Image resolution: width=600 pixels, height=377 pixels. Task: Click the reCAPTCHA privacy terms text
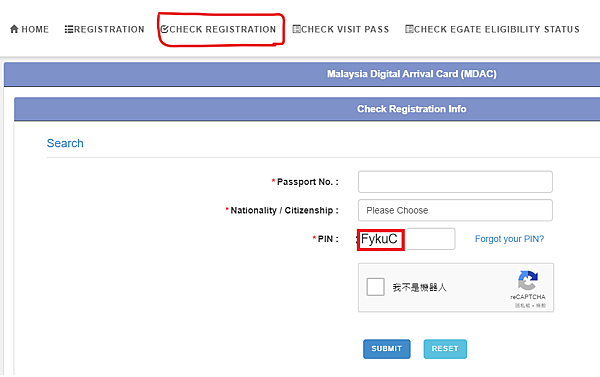530,305
